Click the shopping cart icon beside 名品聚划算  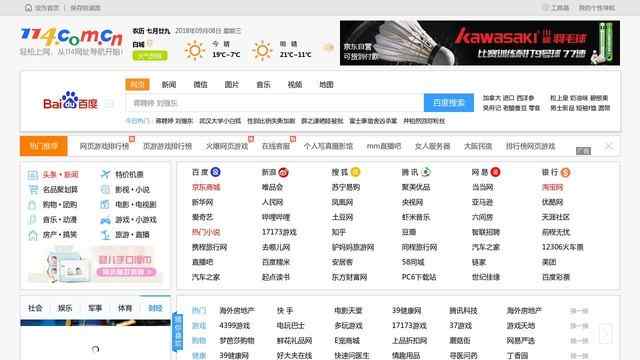pos(33,190)
